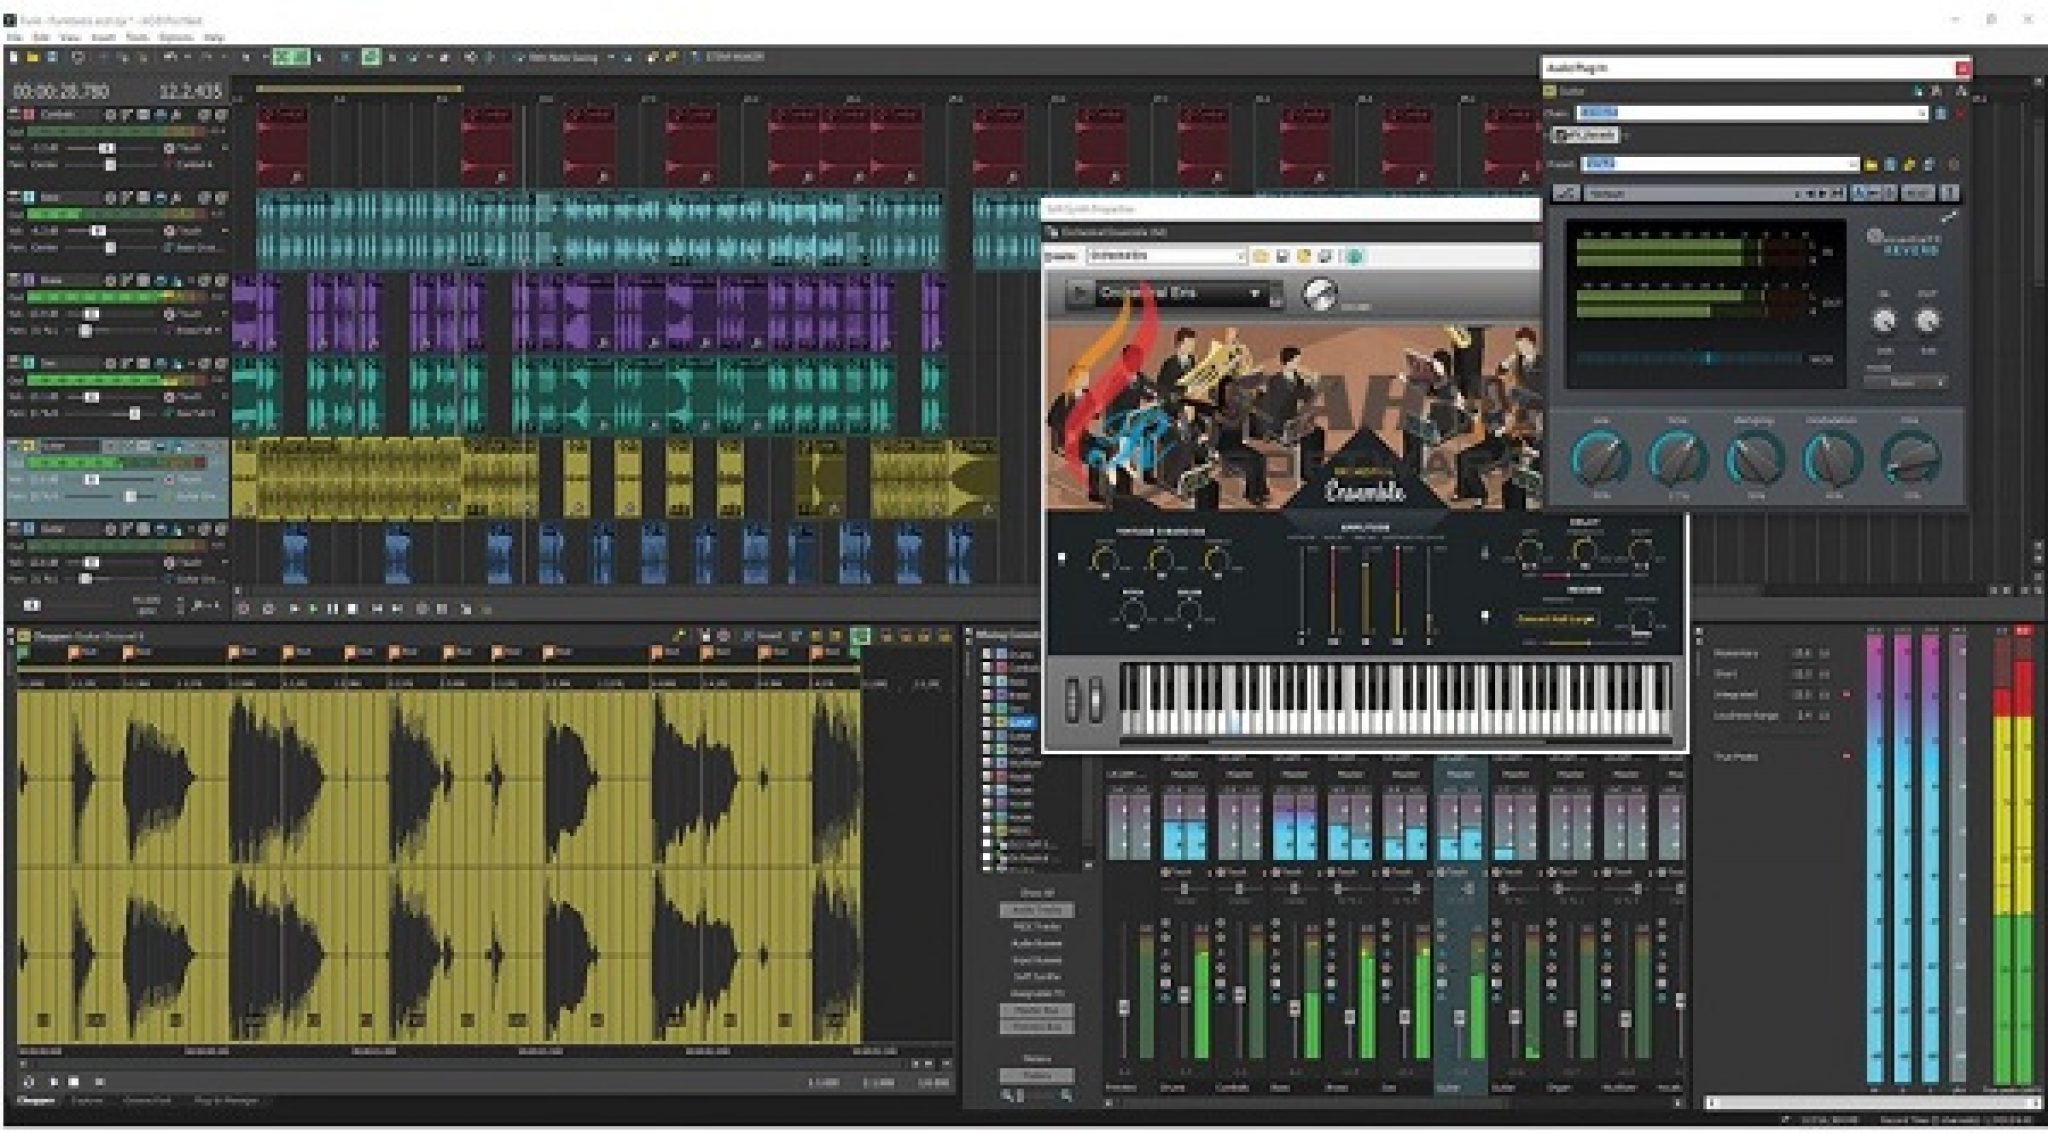Screen dimensions: 2048x1133
Task: Click the Open folder icon in main toolbar
Action: click(x=33, y=58)
